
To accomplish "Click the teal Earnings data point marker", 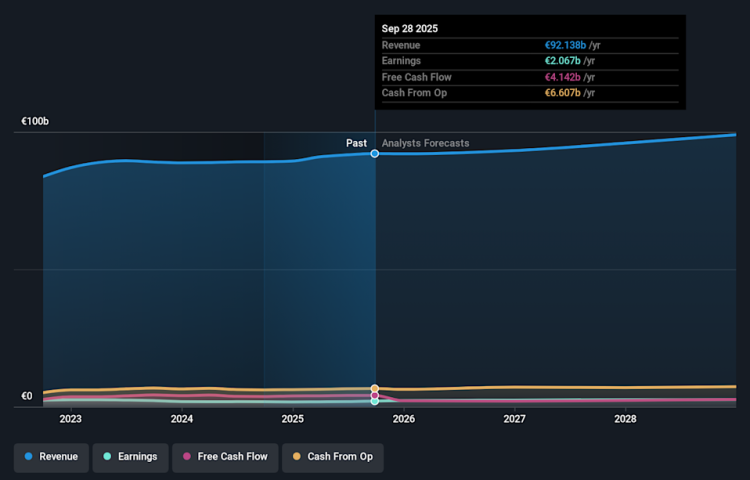I will click(x=375, y=400).
